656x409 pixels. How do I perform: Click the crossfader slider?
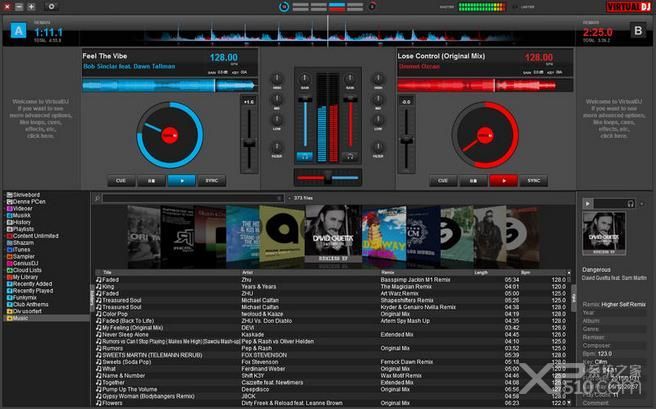(x=328, y=178)
